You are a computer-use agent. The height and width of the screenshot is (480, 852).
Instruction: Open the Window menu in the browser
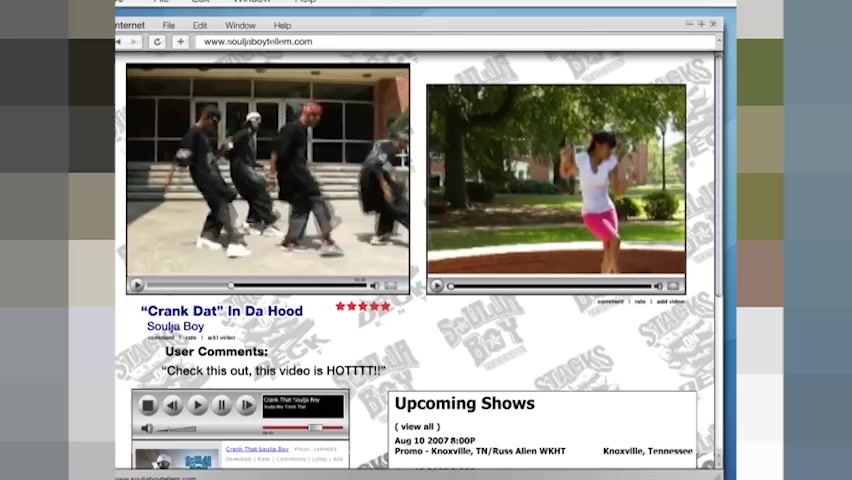coord(240,26)
